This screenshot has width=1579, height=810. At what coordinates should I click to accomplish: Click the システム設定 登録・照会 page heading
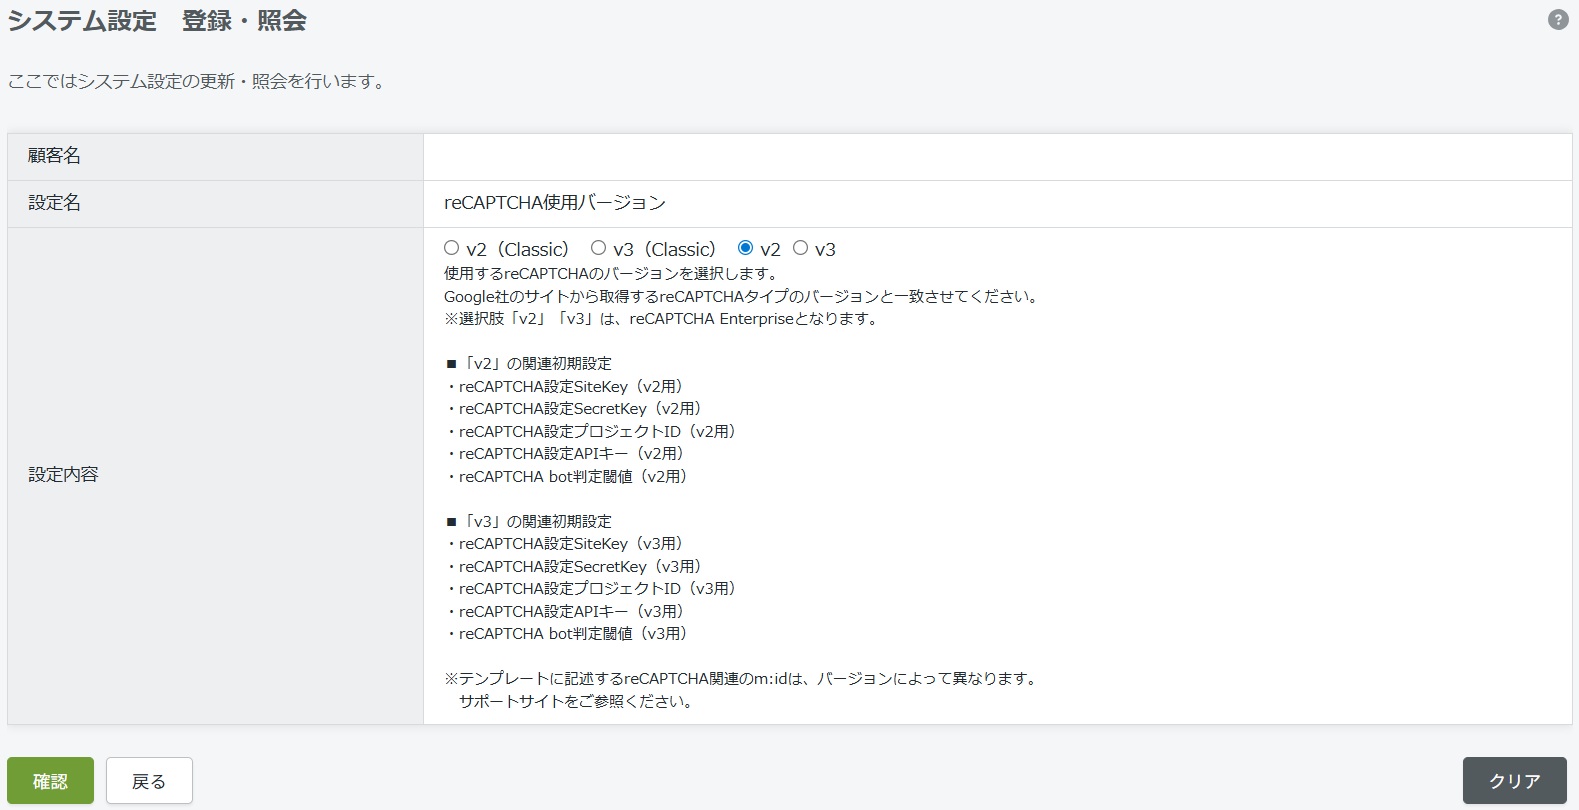(x=157, y=21)
